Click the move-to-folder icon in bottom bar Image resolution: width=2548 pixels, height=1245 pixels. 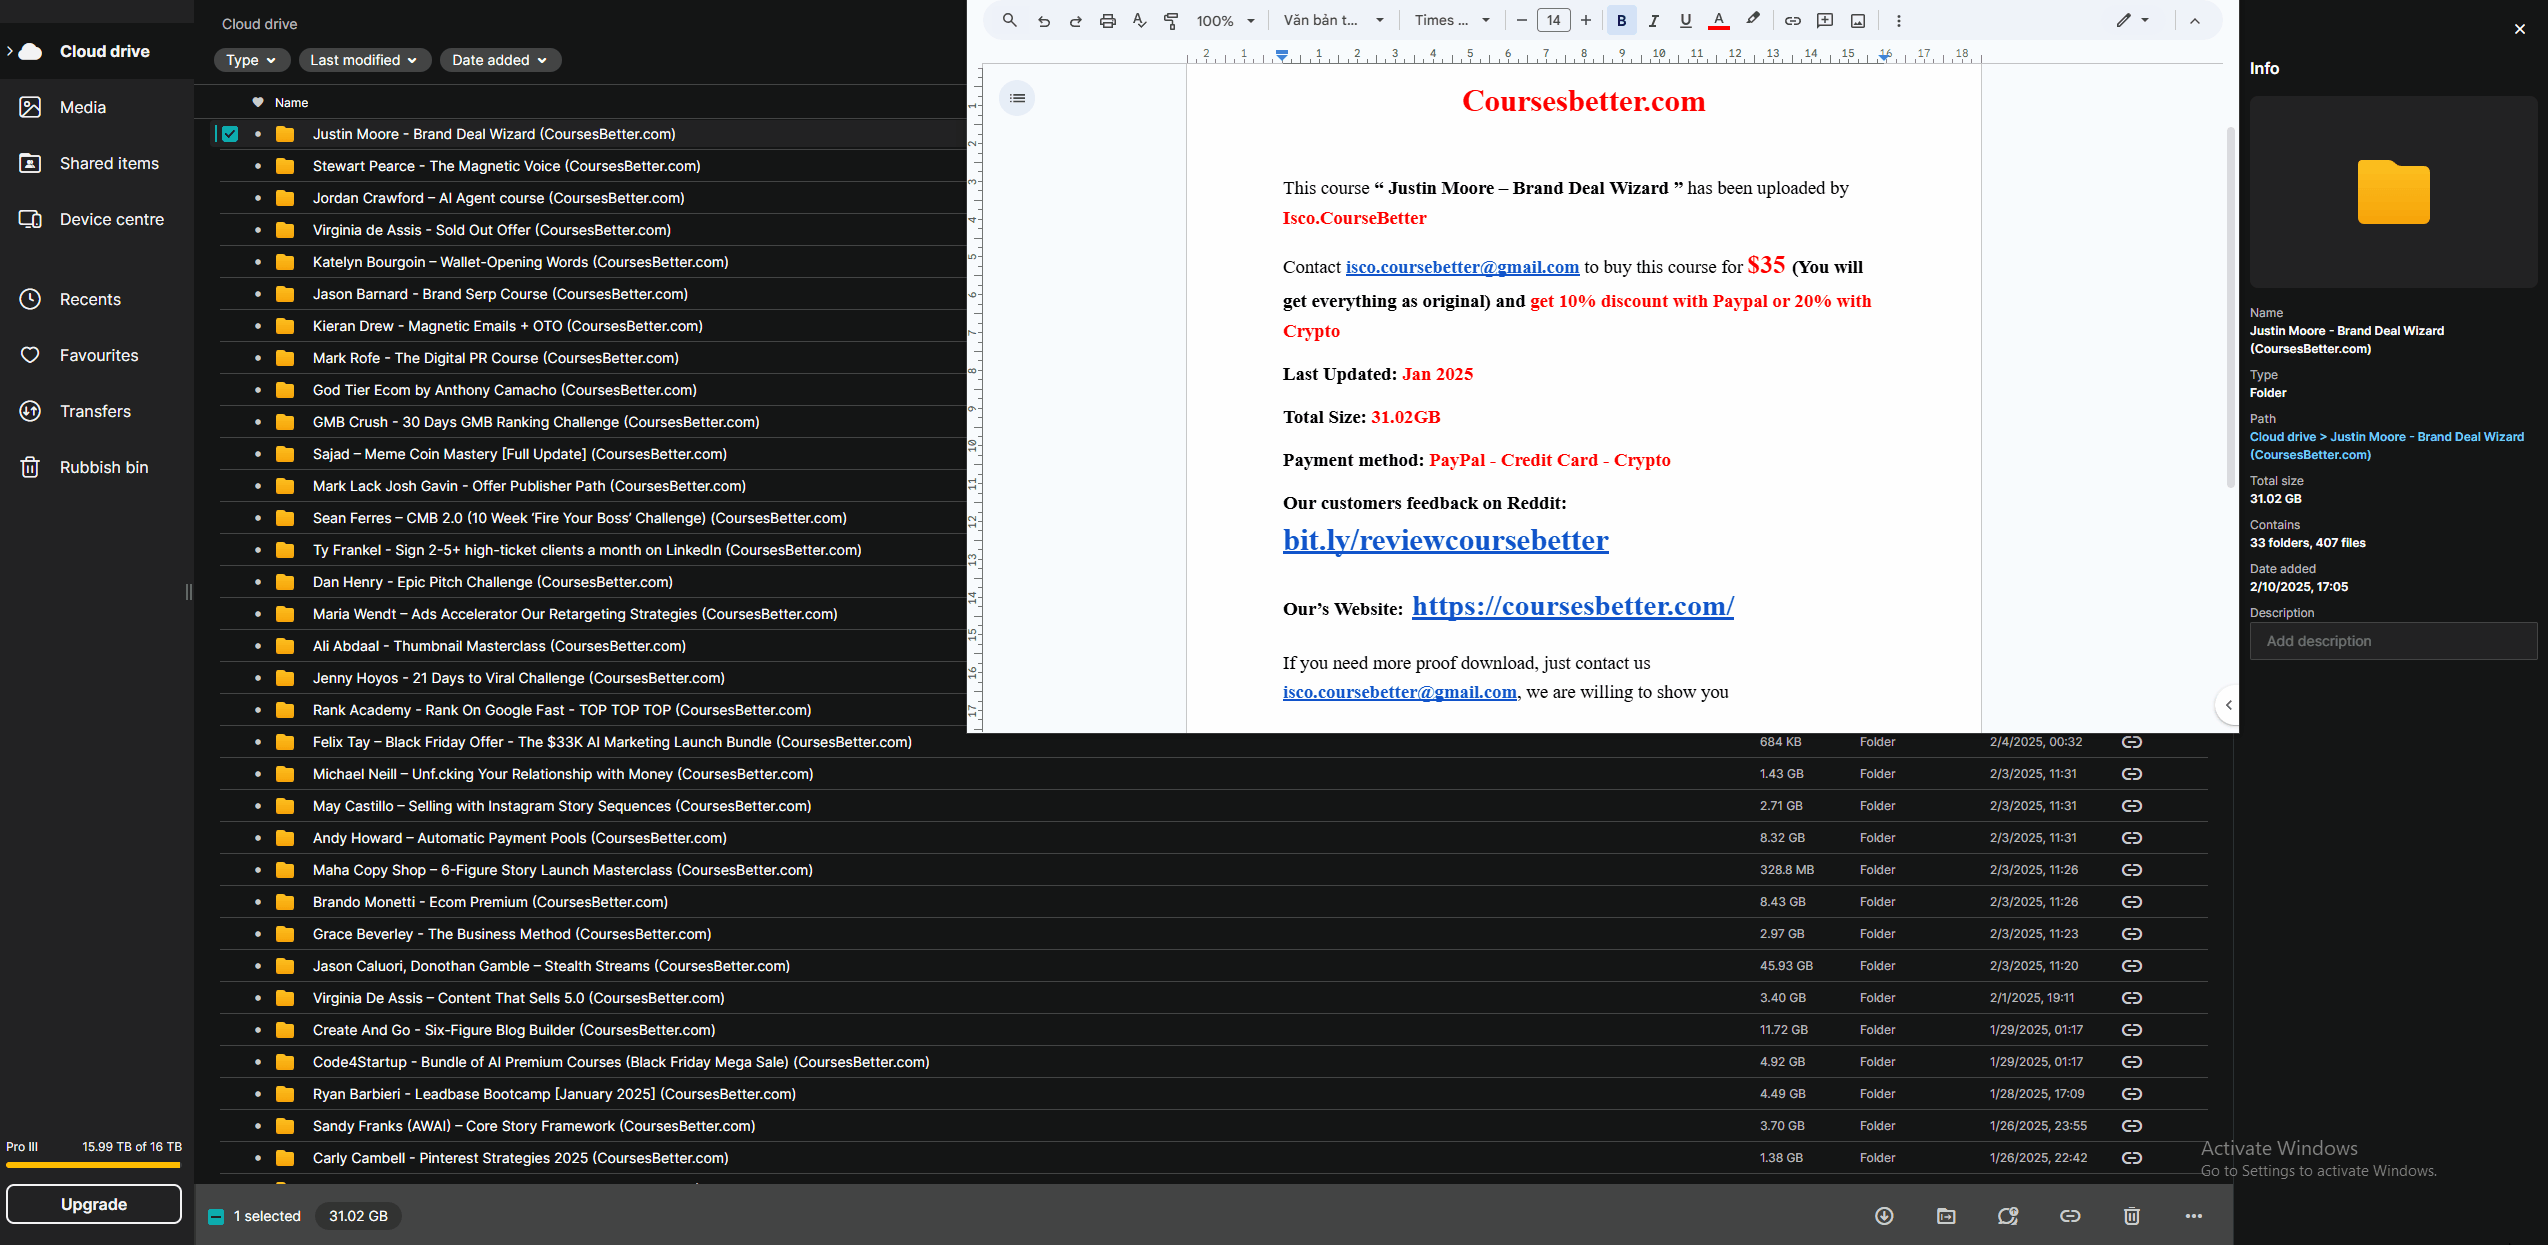1946,1216
